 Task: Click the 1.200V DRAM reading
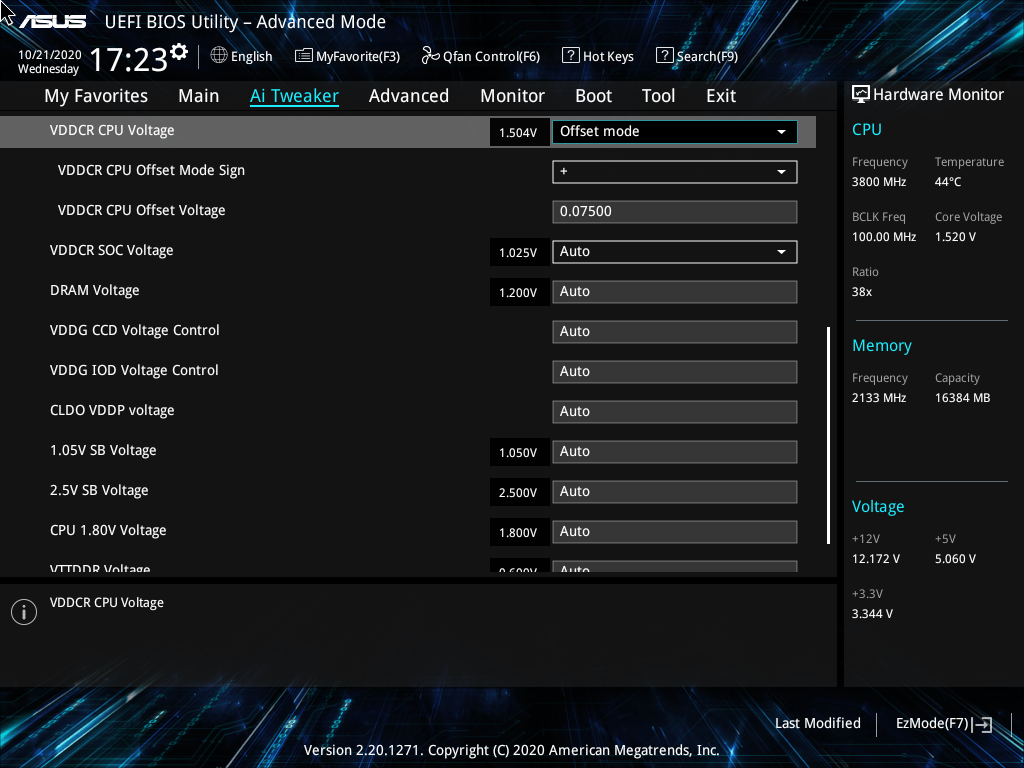point(518,293)
